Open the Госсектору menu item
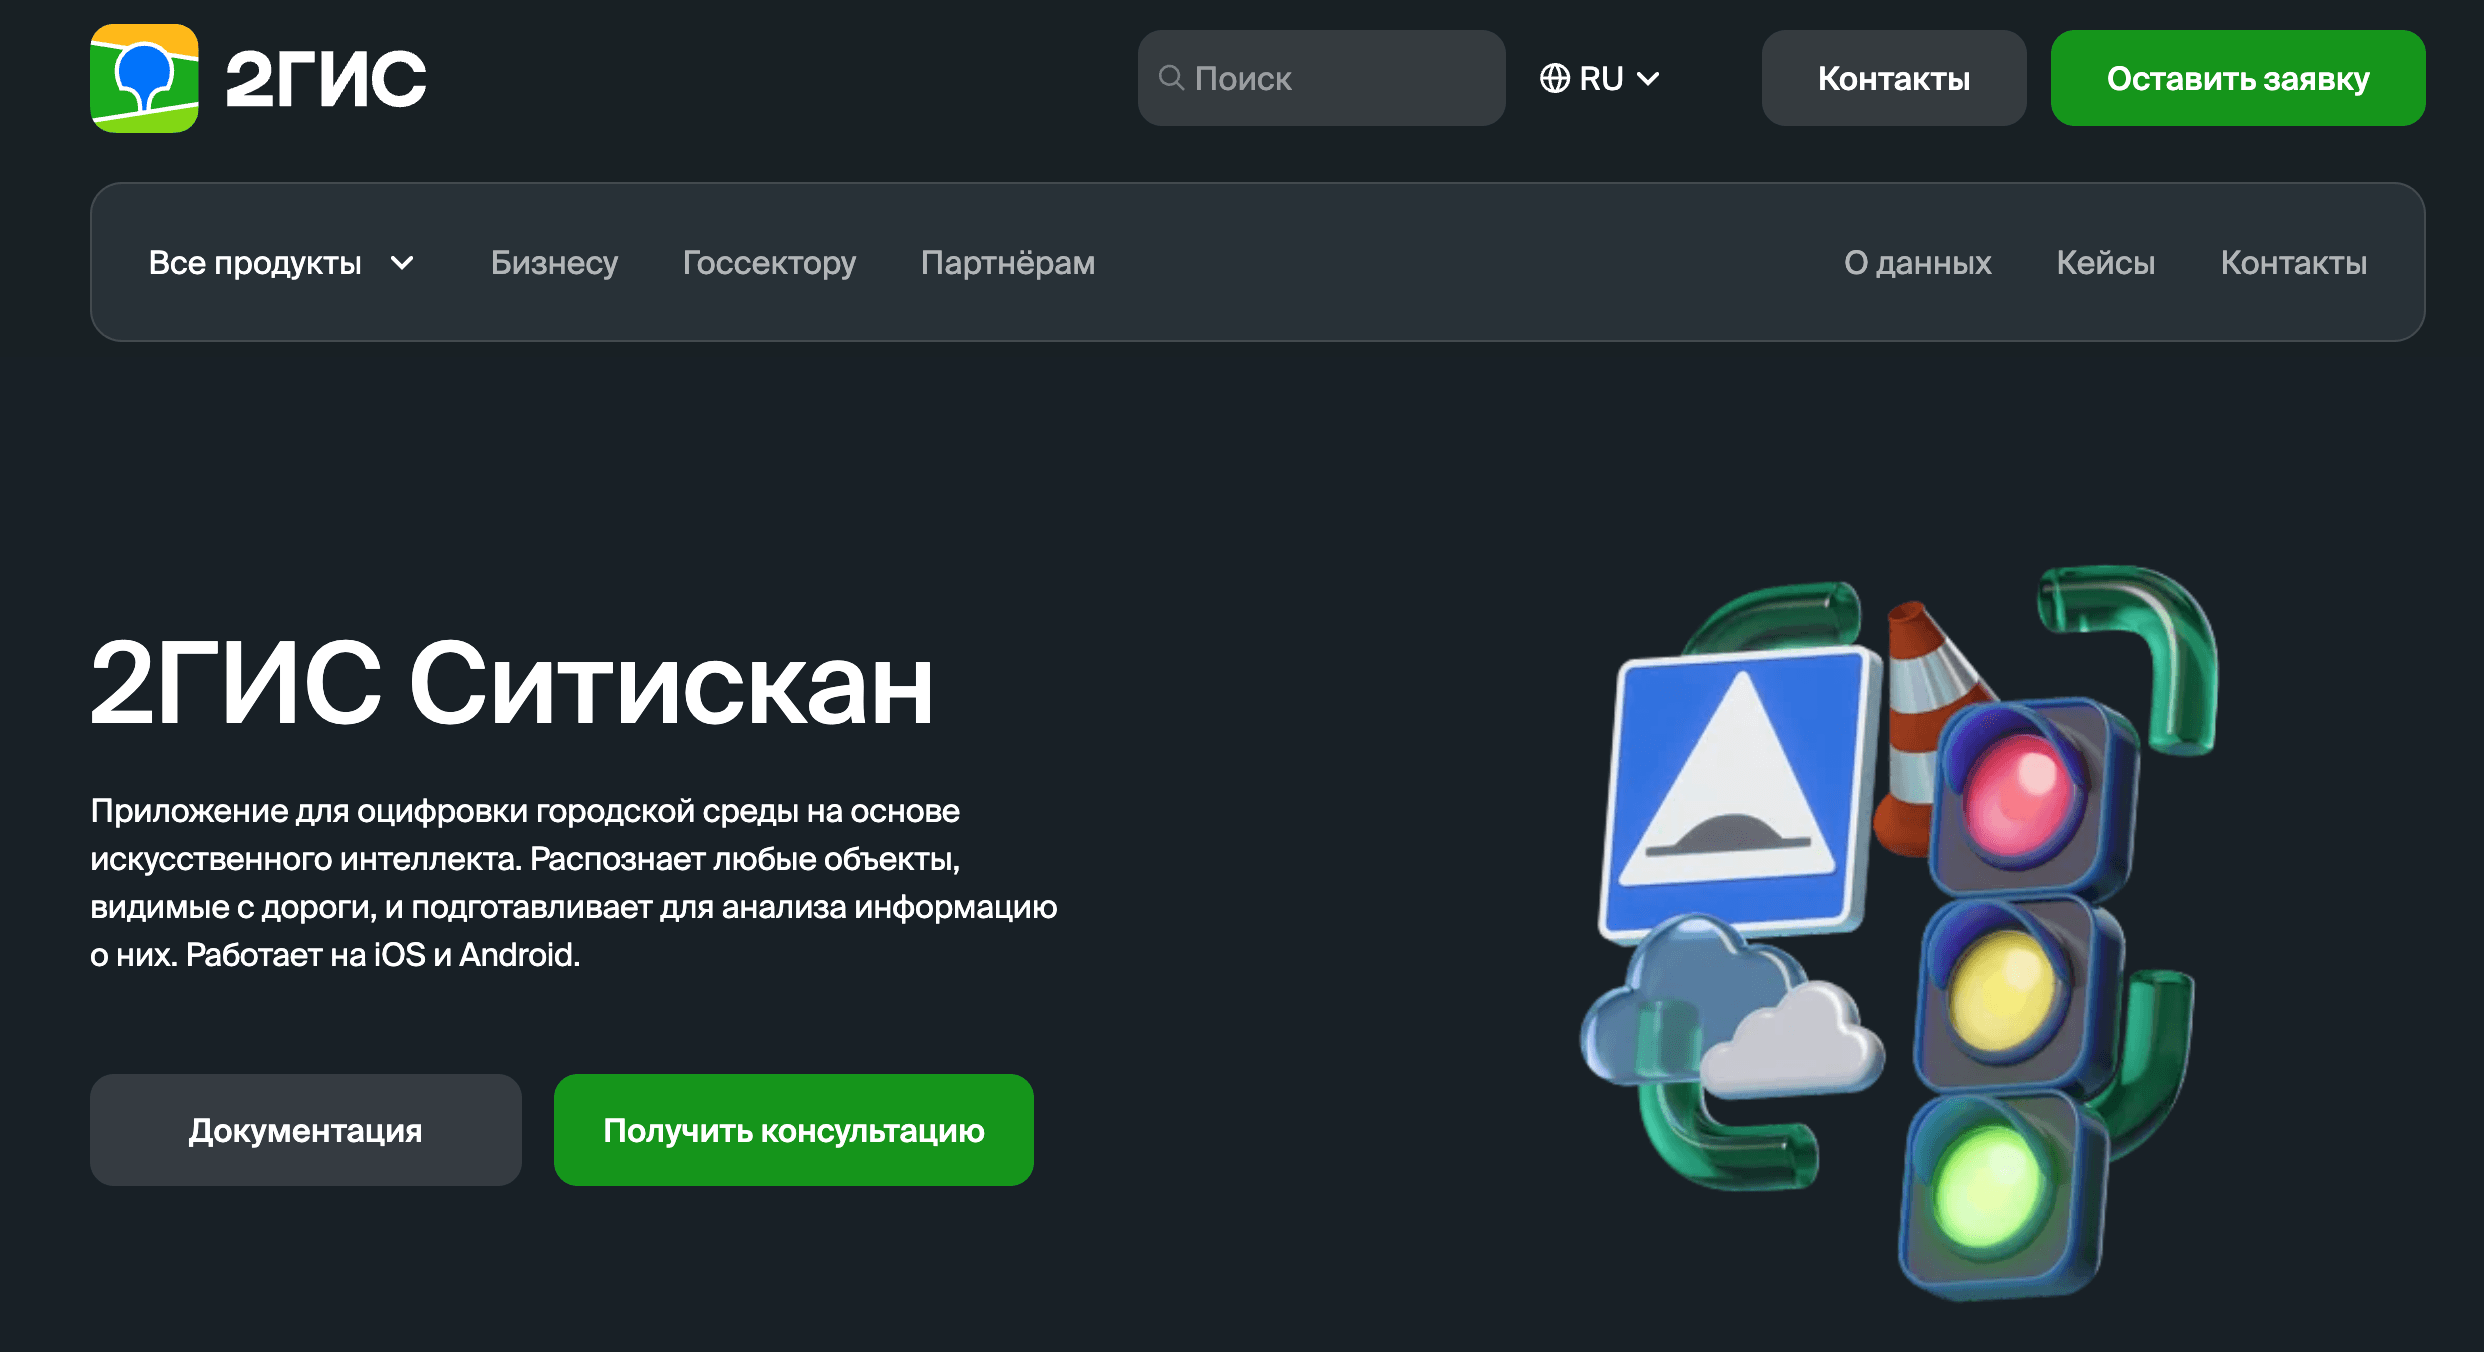The width and height of the screenshot is (2484, 1352). click(769, 262)
